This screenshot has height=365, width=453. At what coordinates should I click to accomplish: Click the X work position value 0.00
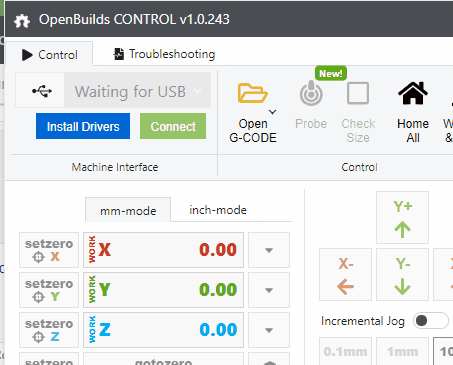click(x=218, y=250)
